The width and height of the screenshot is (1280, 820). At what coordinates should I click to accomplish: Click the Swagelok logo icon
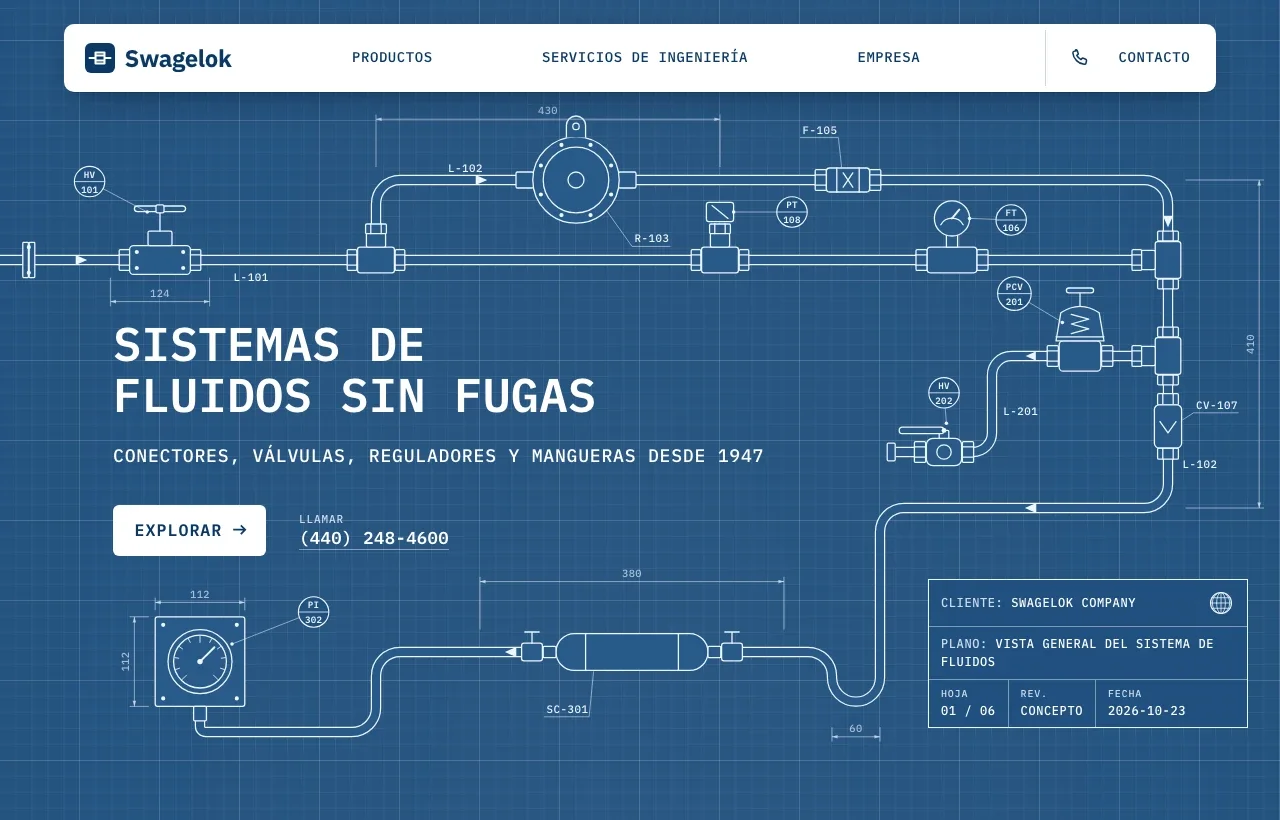[x=100, y=58]
